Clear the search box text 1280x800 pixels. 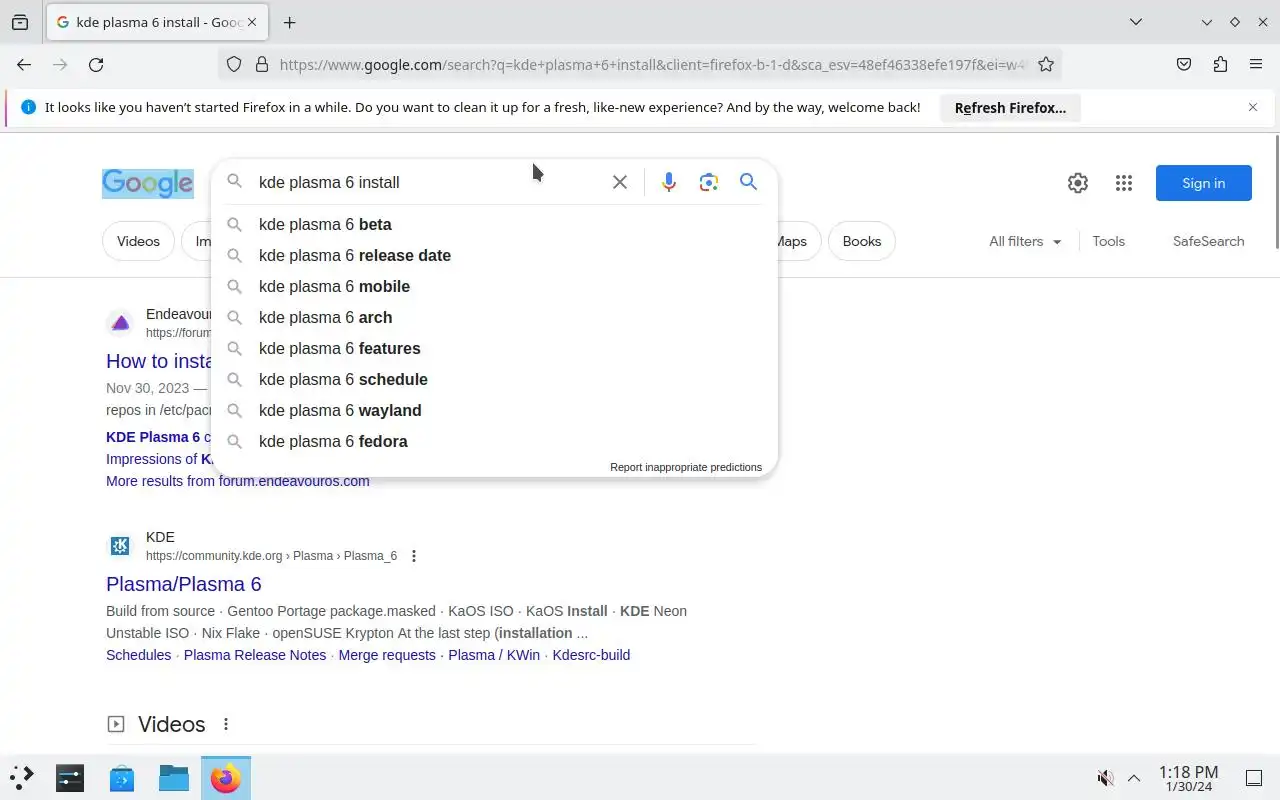pos(620,182)
